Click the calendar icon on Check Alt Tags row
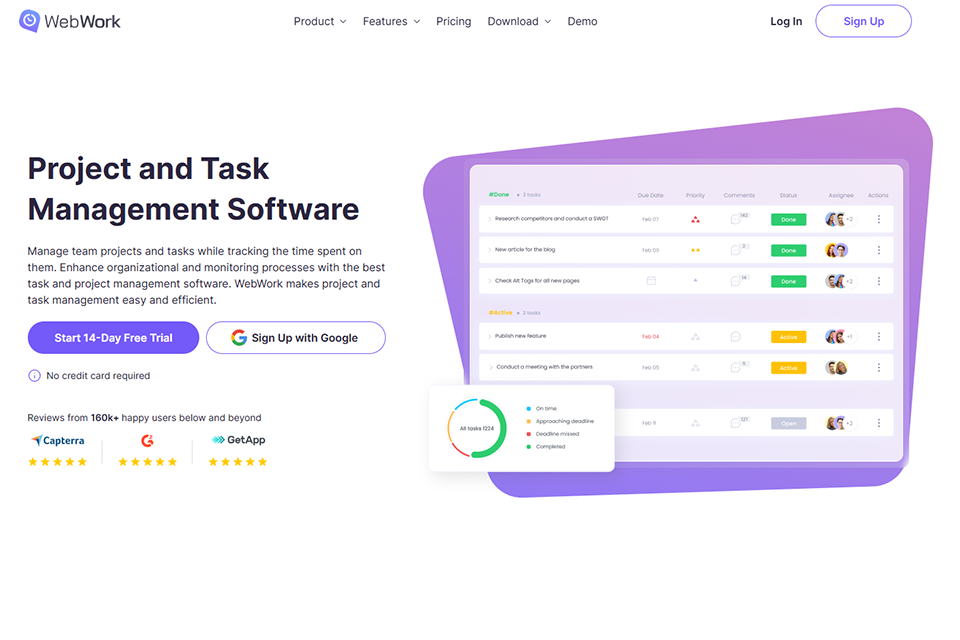The image size is (960, 640). 651,280
